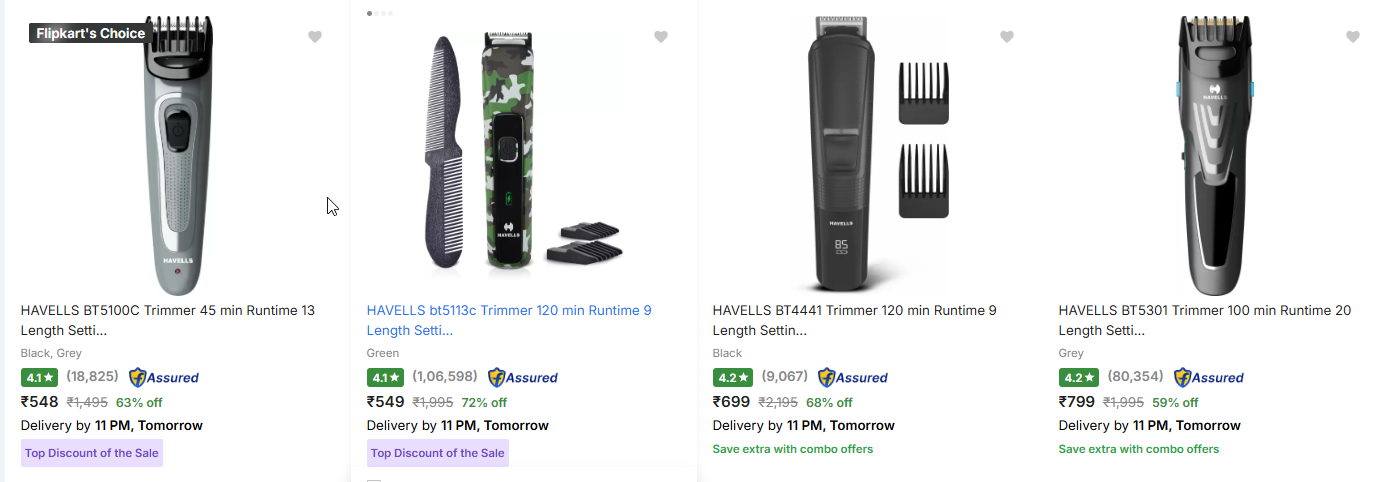Open HAVELLS BT5301 Trimmer title link
This screenshot has height=482, width=1386.
point(1205,320)
